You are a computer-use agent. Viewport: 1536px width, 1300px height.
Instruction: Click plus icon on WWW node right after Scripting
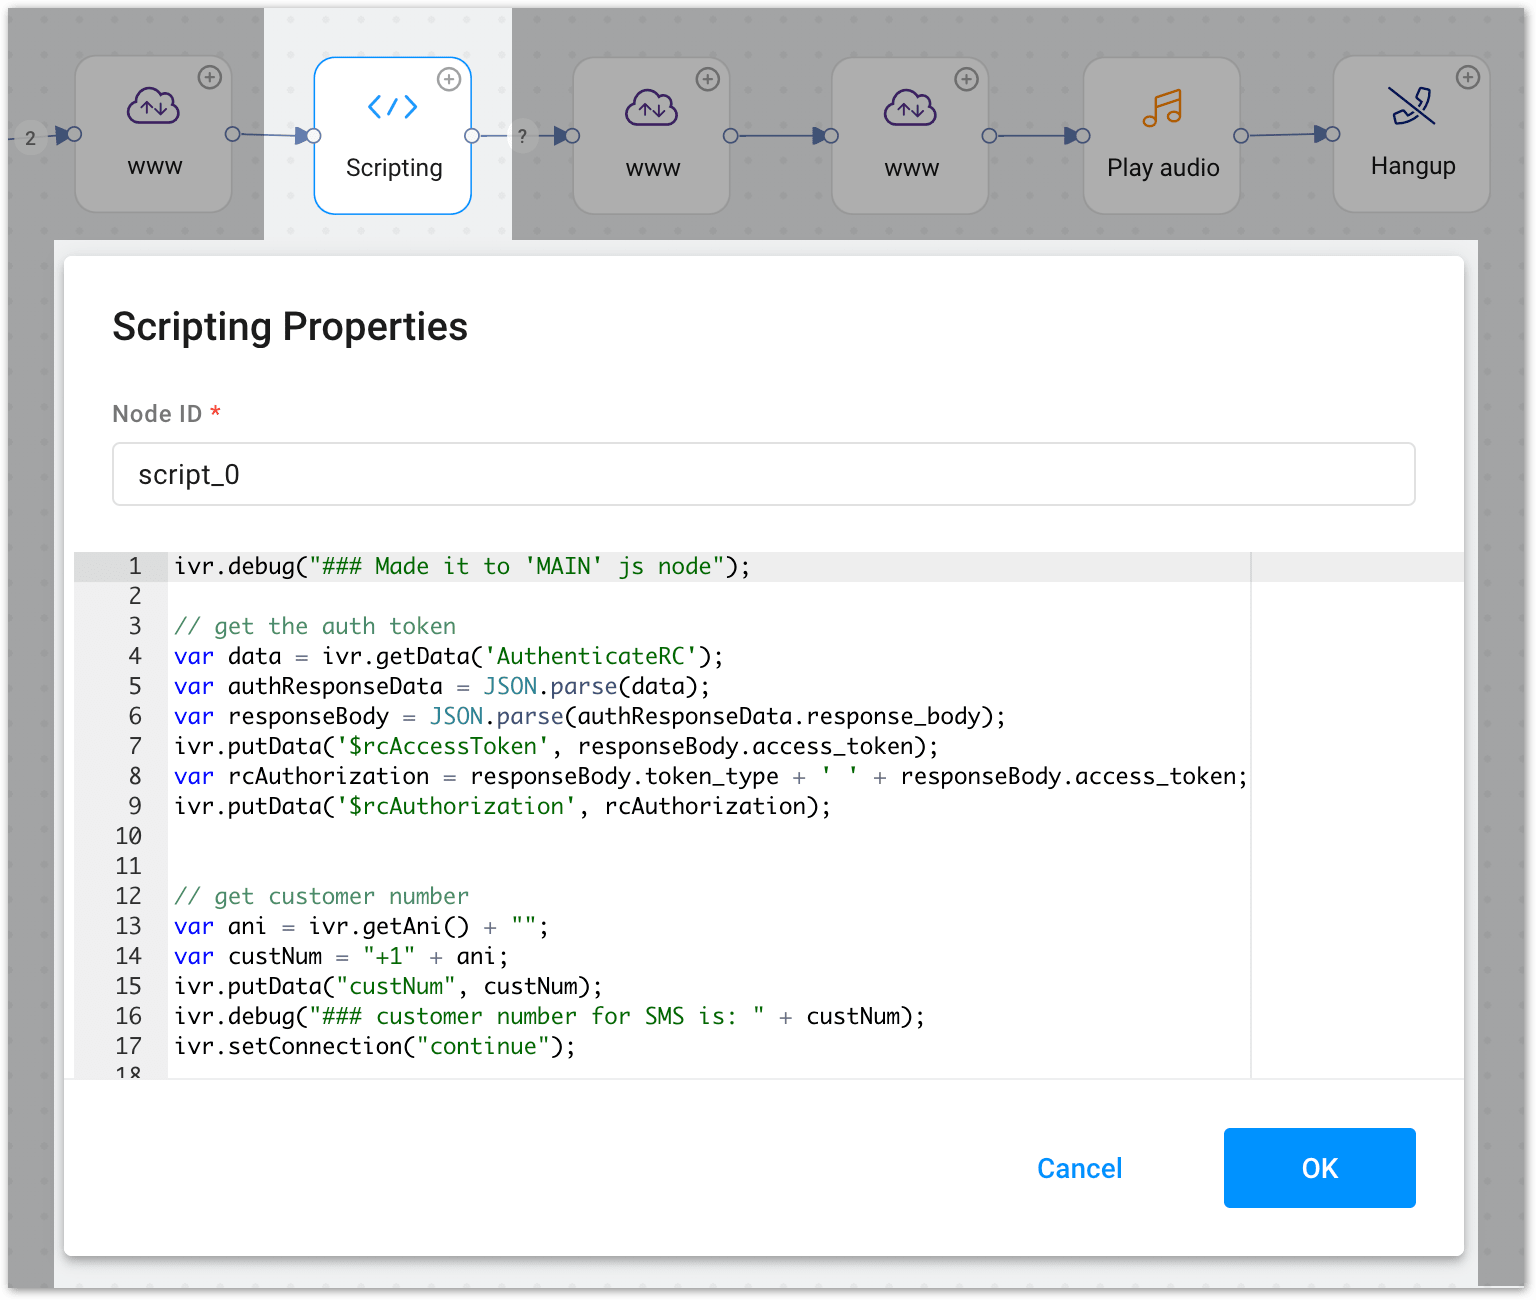(x=708, y=80)
